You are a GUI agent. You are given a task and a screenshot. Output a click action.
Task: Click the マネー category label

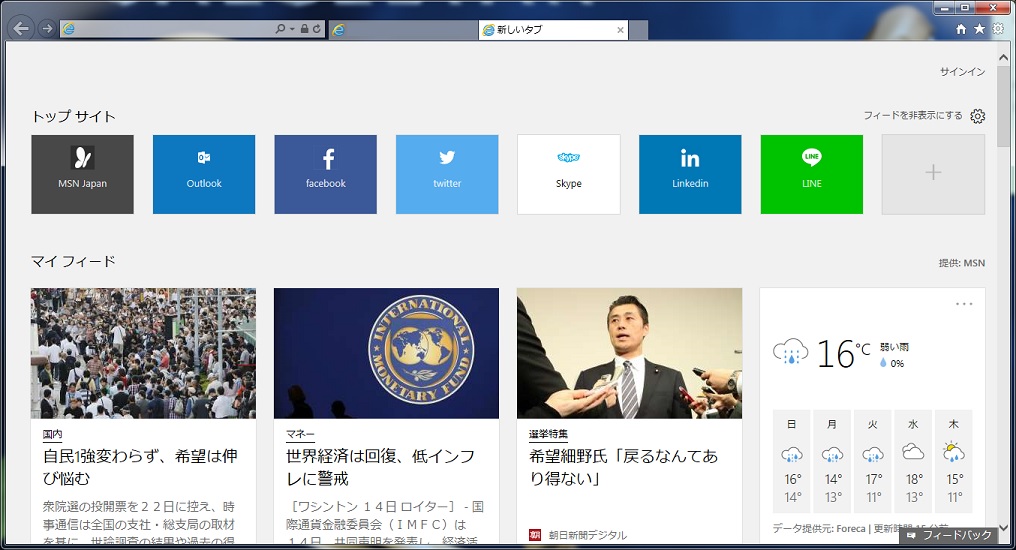(x=300, y=434)
